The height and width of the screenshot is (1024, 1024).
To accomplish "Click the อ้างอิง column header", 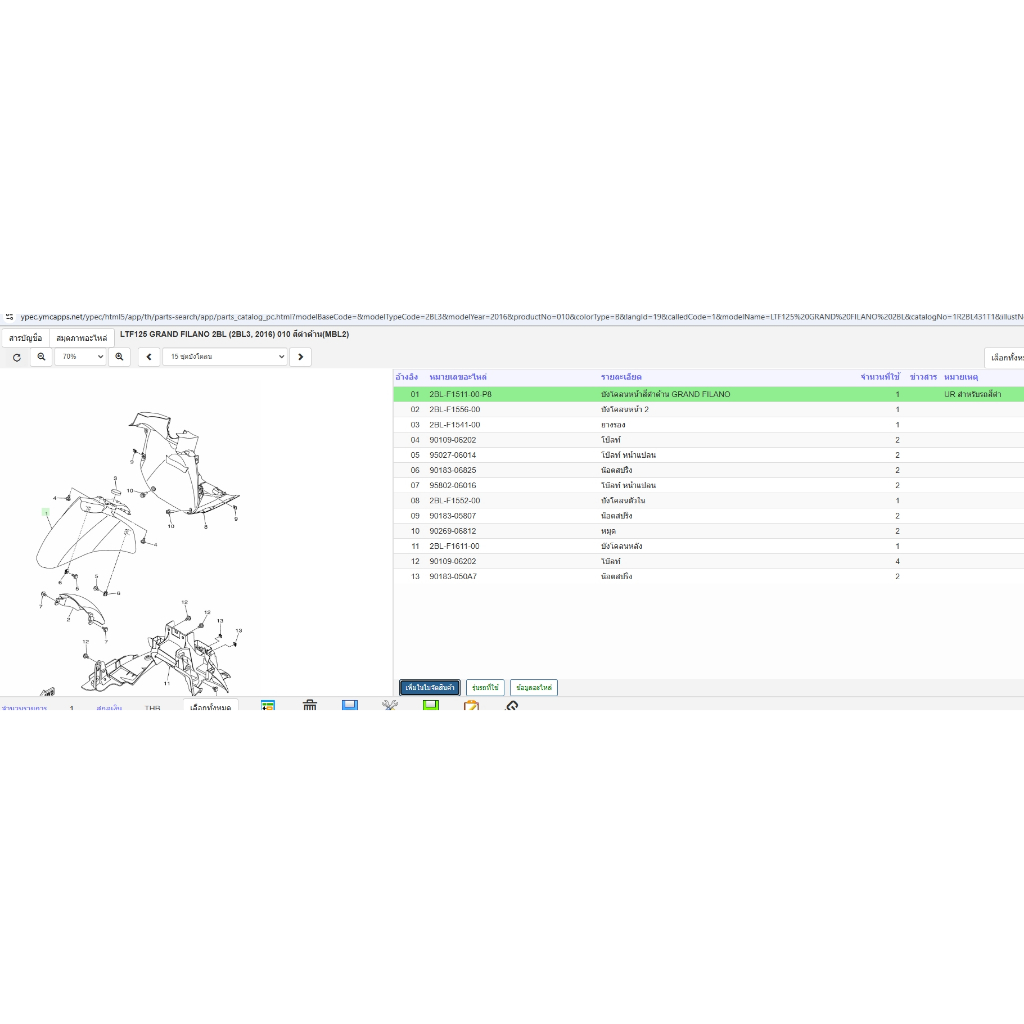I will (406, 377).
